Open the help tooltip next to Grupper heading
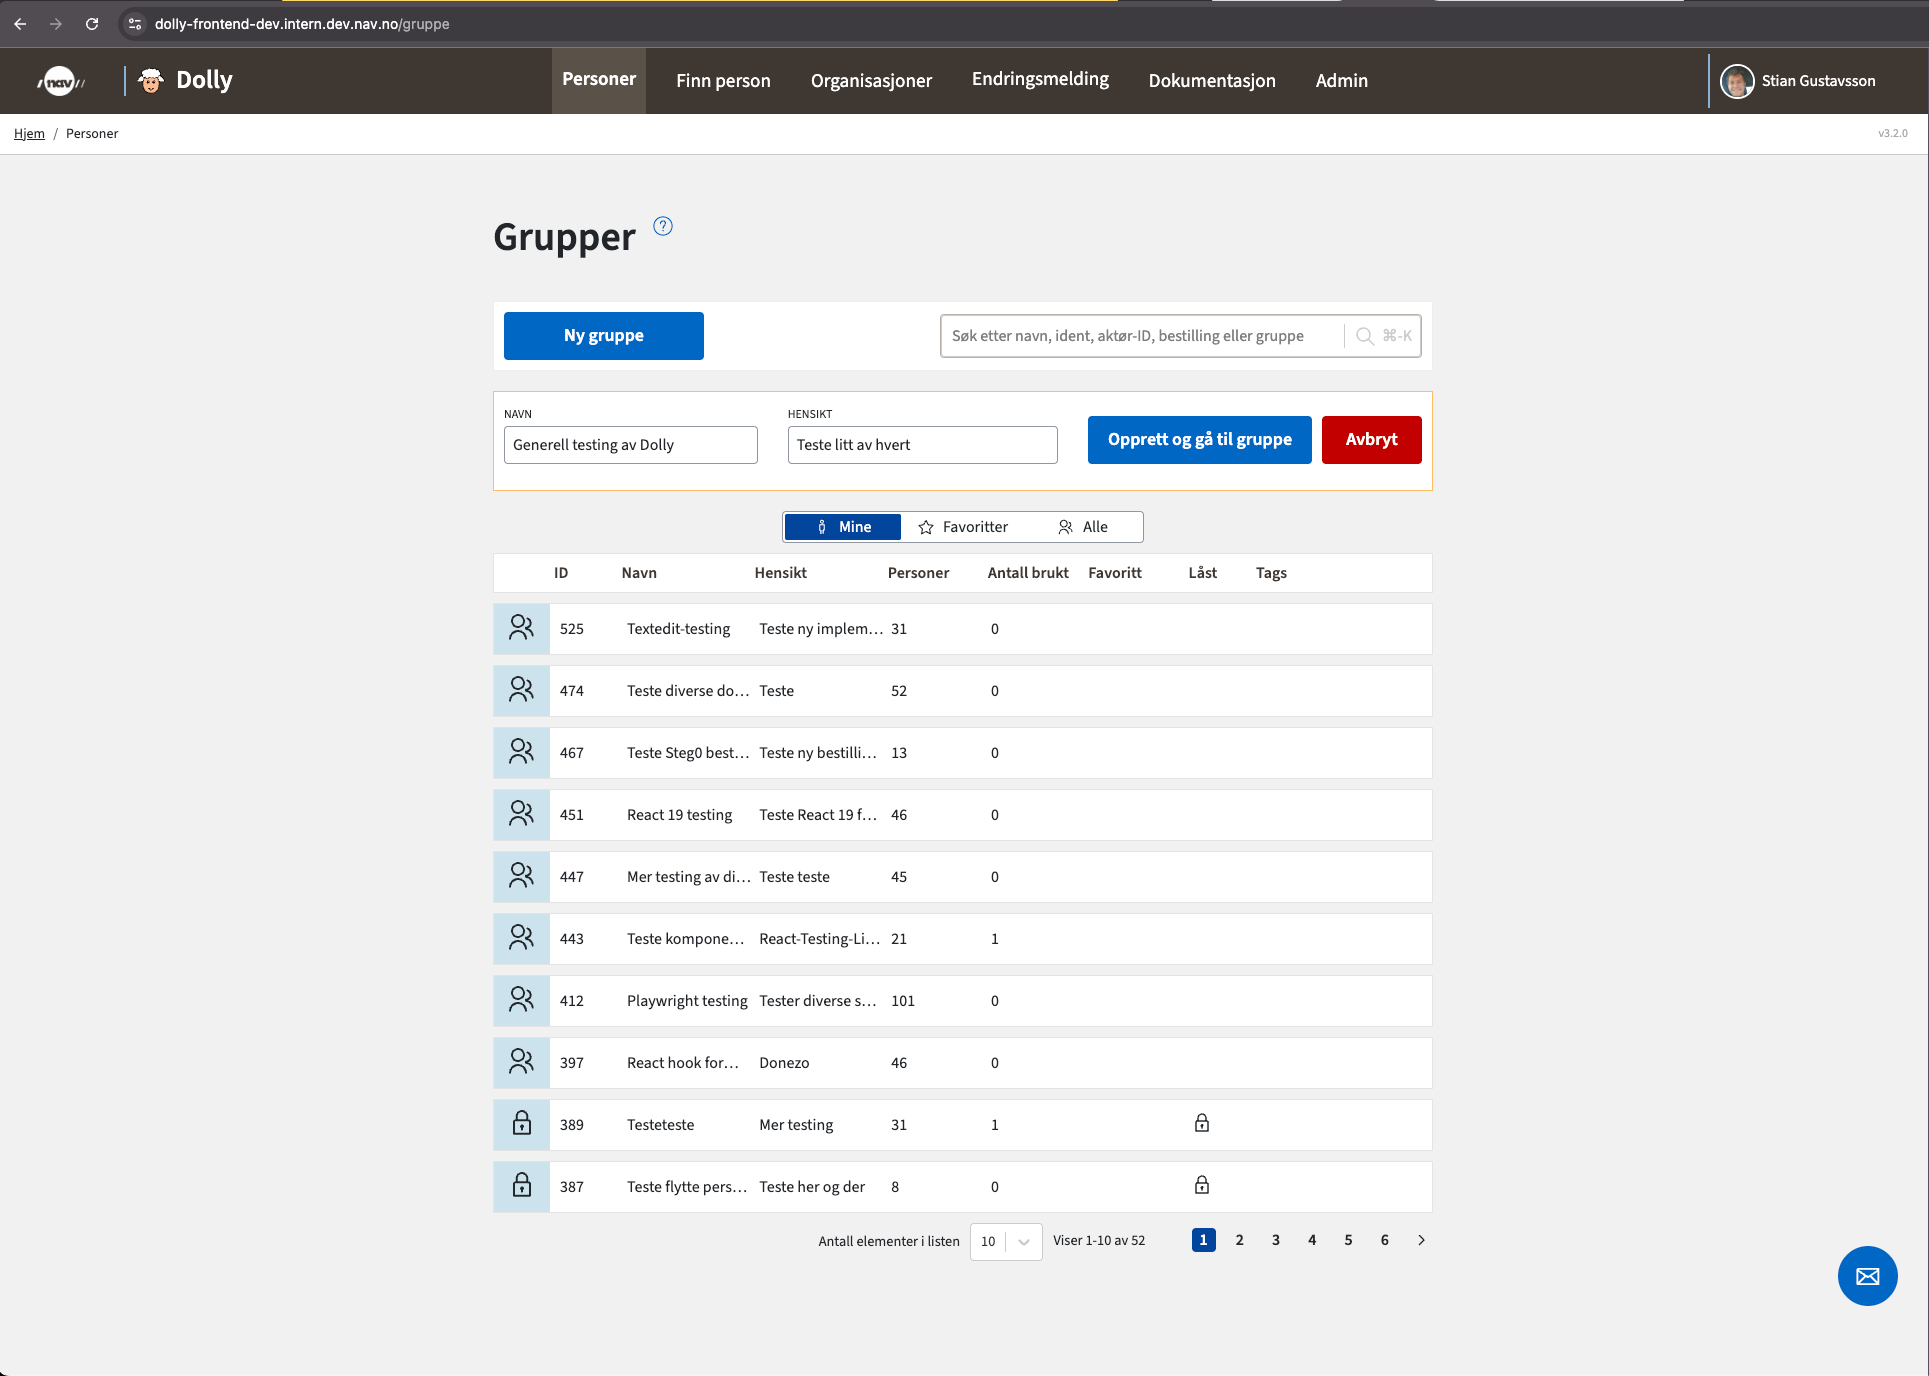The width and height of the screenshot is (1929, 1376). [663, 226]
